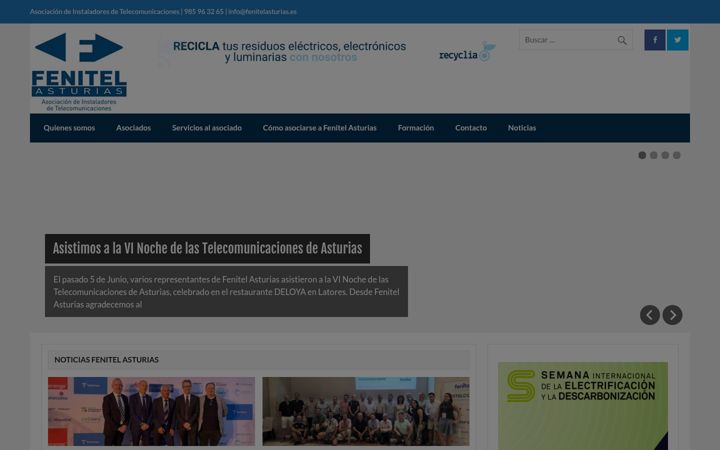Open Quienes somos menu item

point(69,128)
